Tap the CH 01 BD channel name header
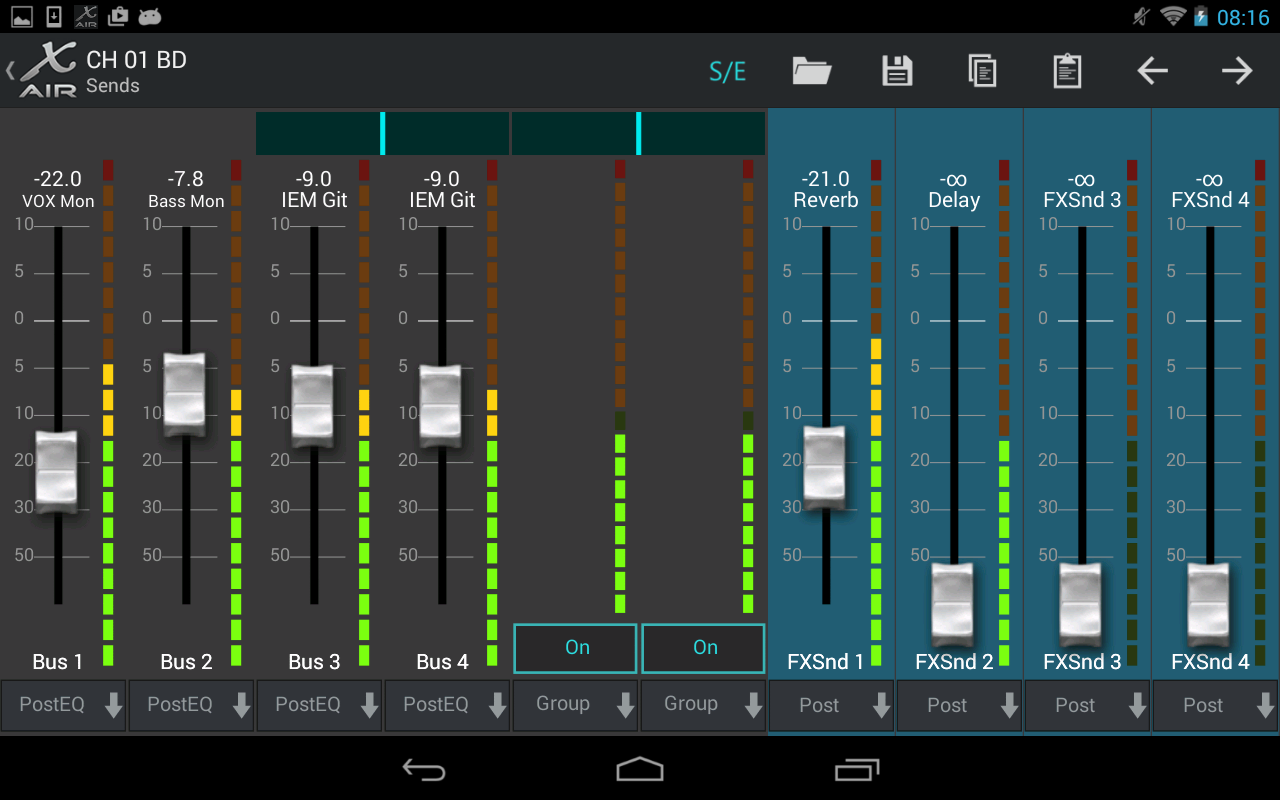The width and height of the screenshot is (1280, 800). 137,60
